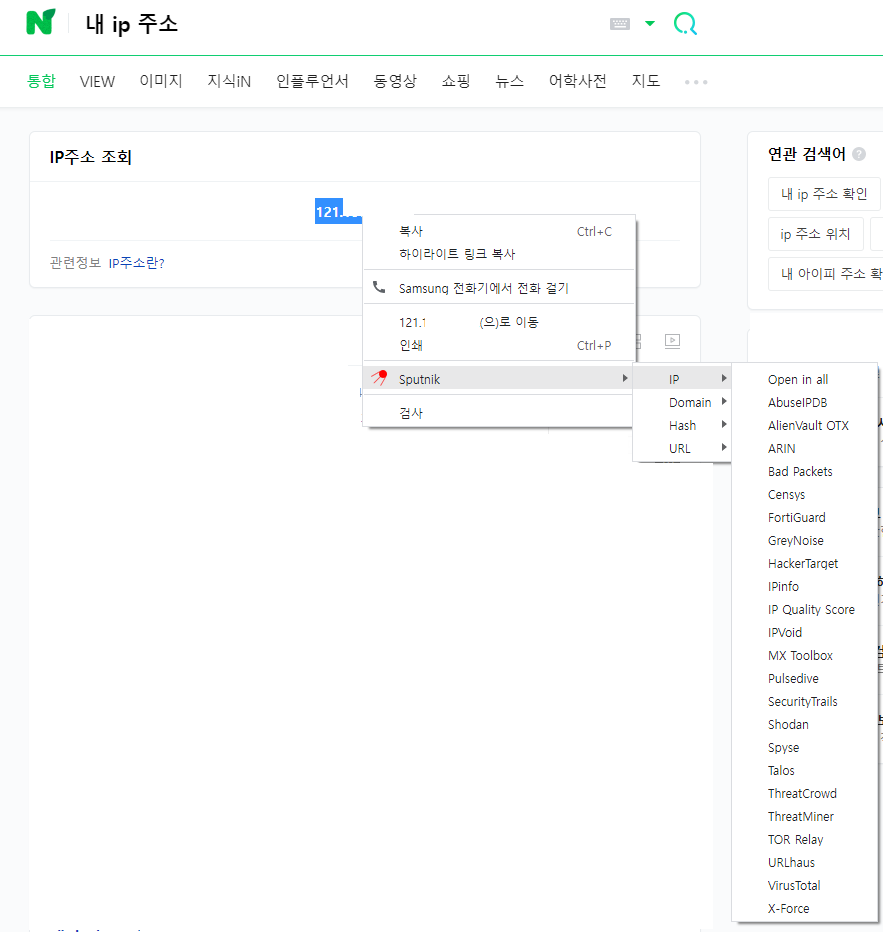Expand more tabs with the ellipsis
This screenshot has width=883, height=932.
pyautogui.click(x=696, y=82)
